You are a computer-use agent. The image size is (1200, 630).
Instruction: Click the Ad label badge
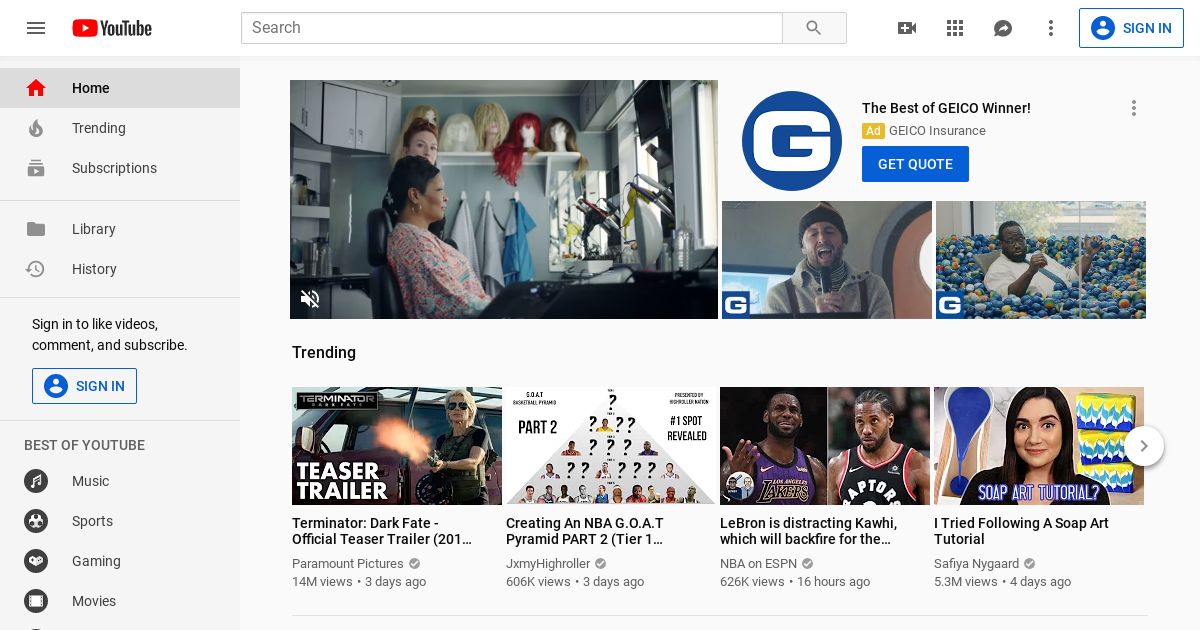(x=873, y=131)
